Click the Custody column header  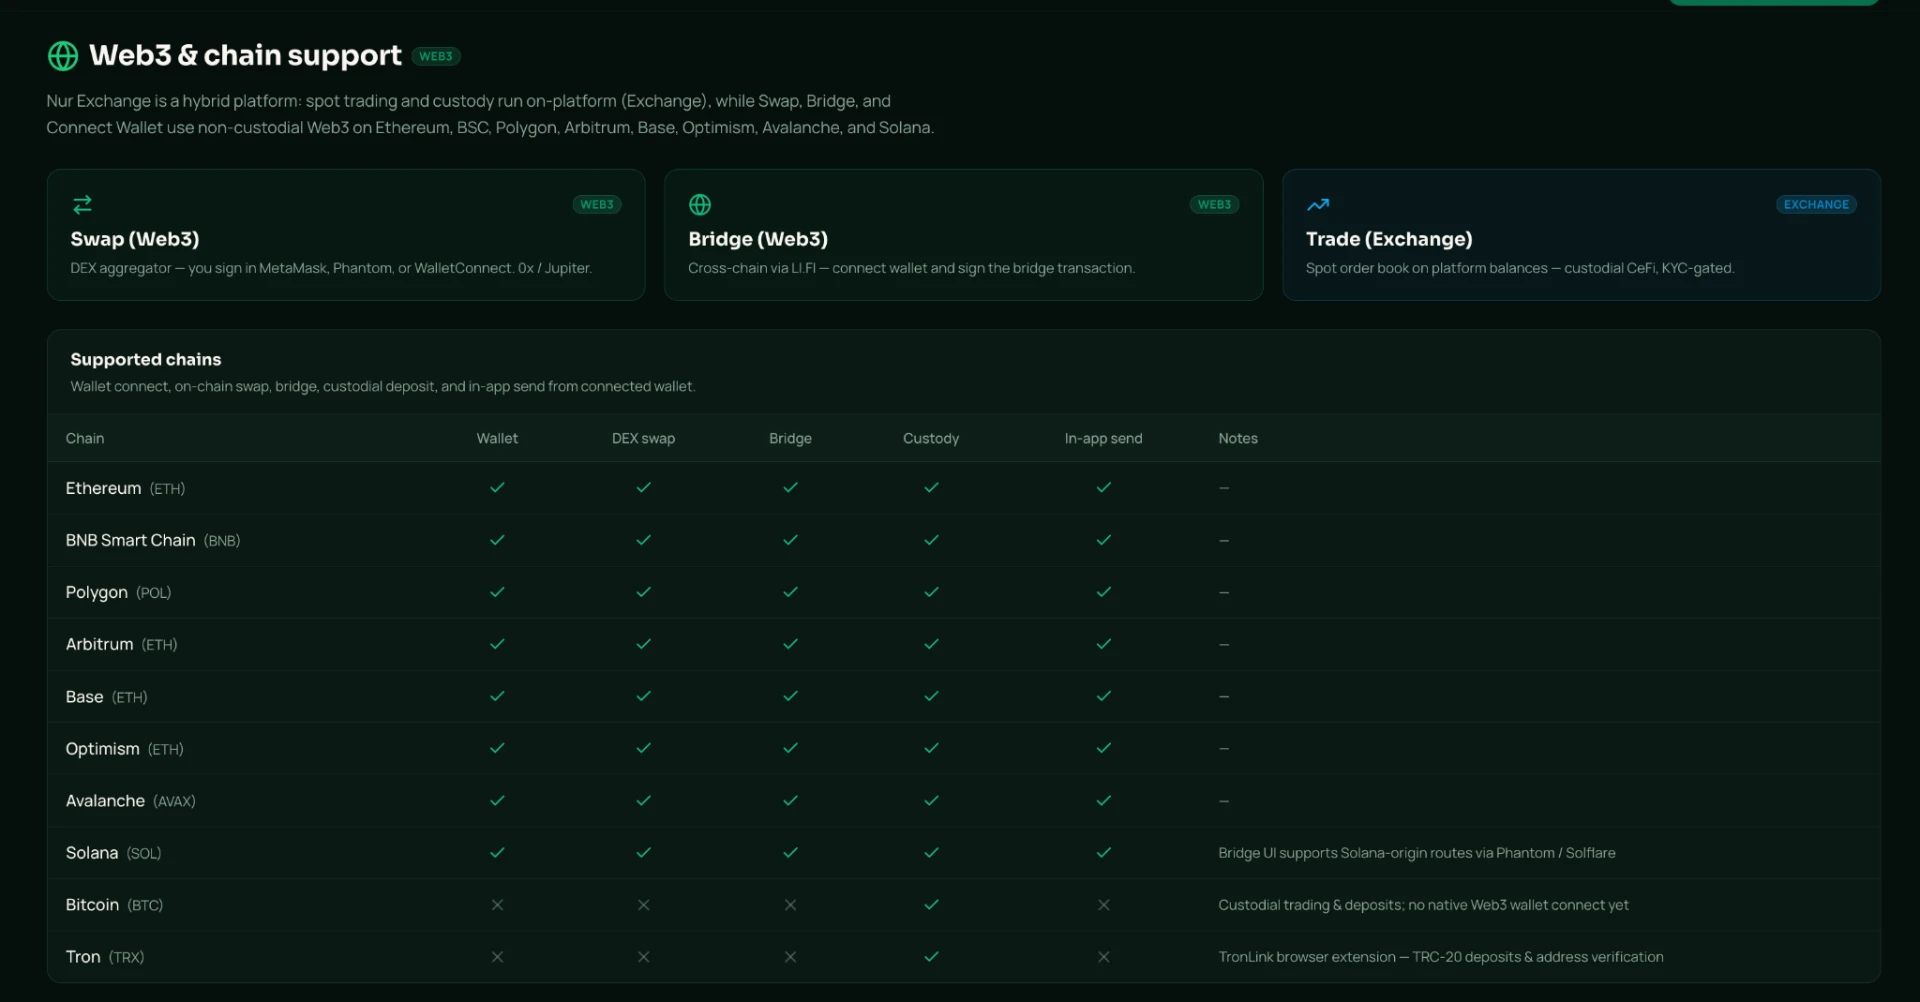tap(931, 438)
